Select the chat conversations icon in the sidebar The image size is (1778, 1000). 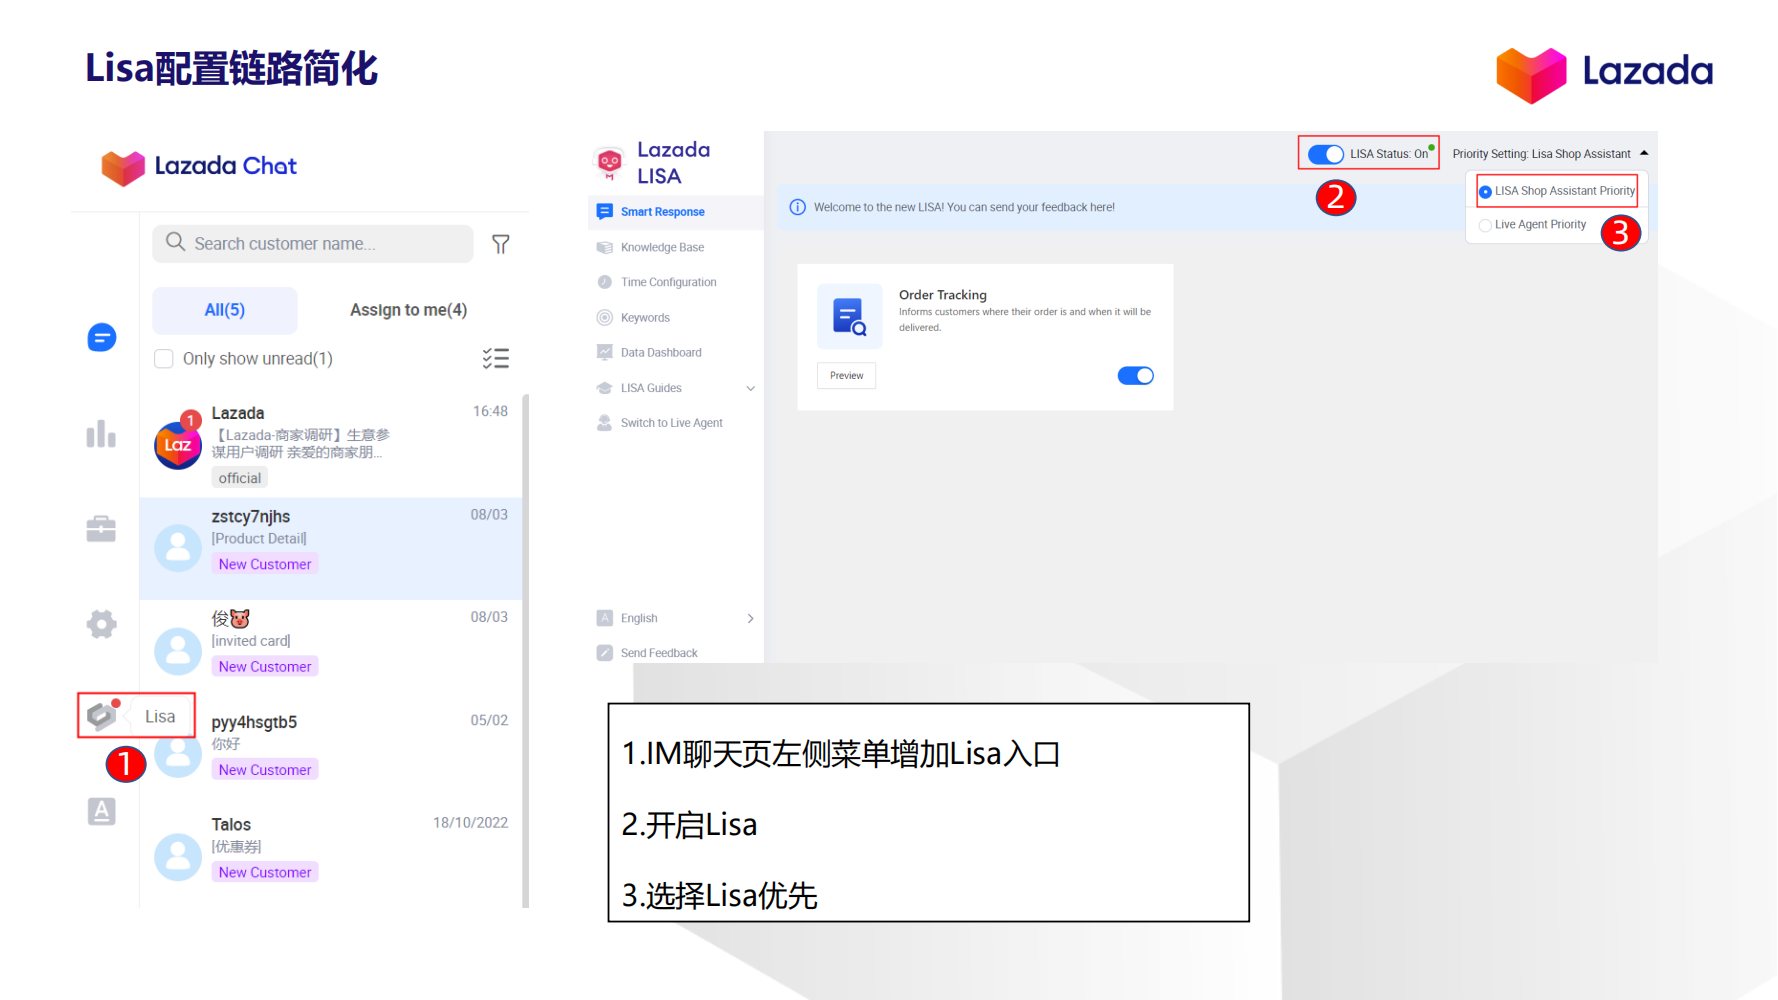pos(101,338)
